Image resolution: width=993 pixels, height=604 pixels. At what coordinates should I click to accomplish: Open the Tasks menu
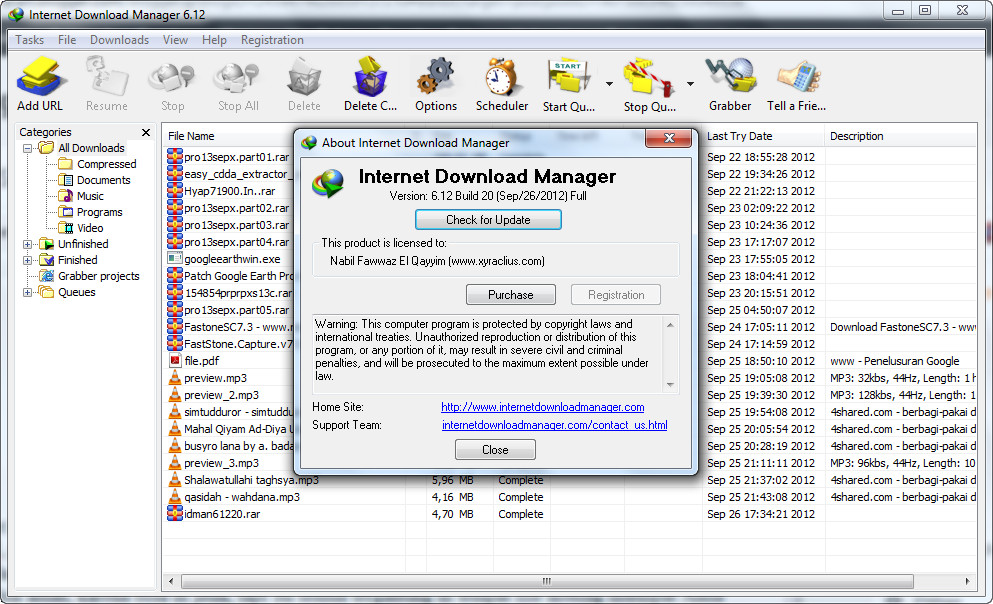tap(29, 40)
